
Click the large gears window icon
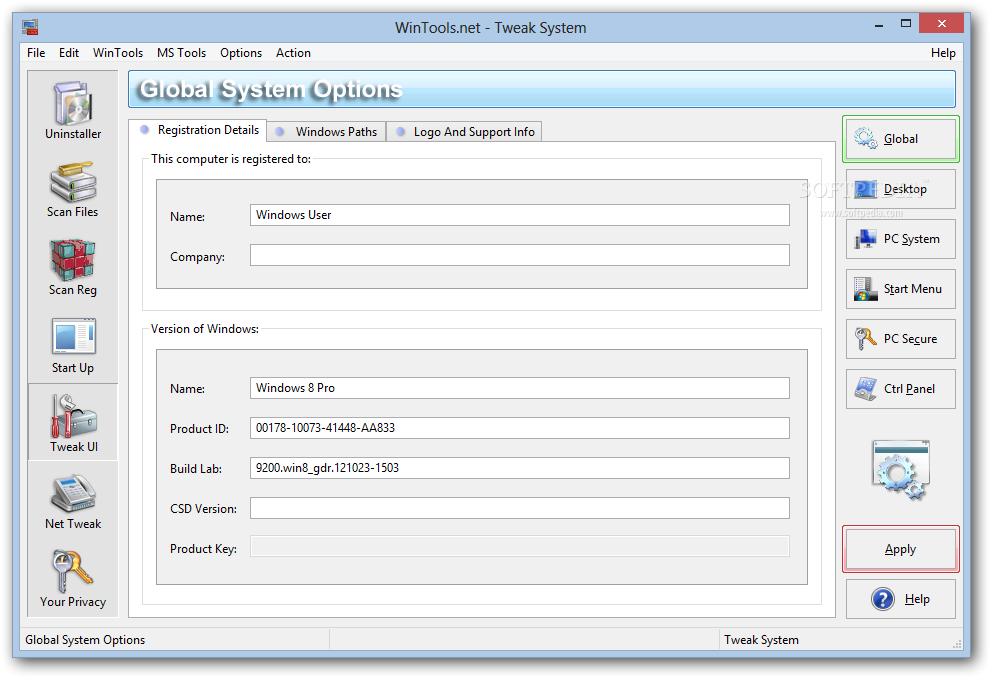(901, 470)
